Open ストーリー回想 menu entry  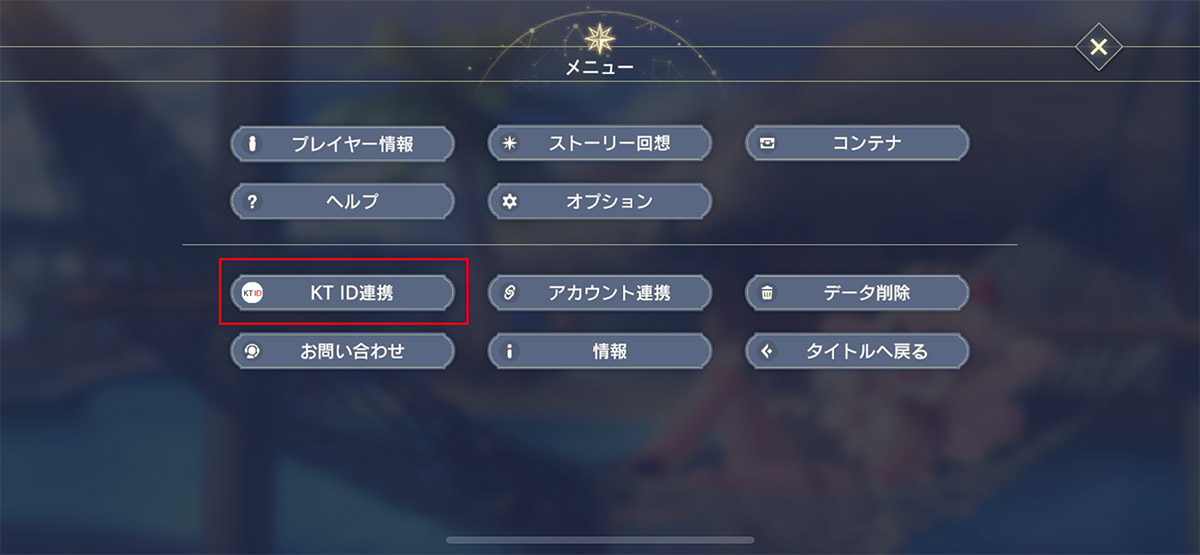(x=609, y=143)
